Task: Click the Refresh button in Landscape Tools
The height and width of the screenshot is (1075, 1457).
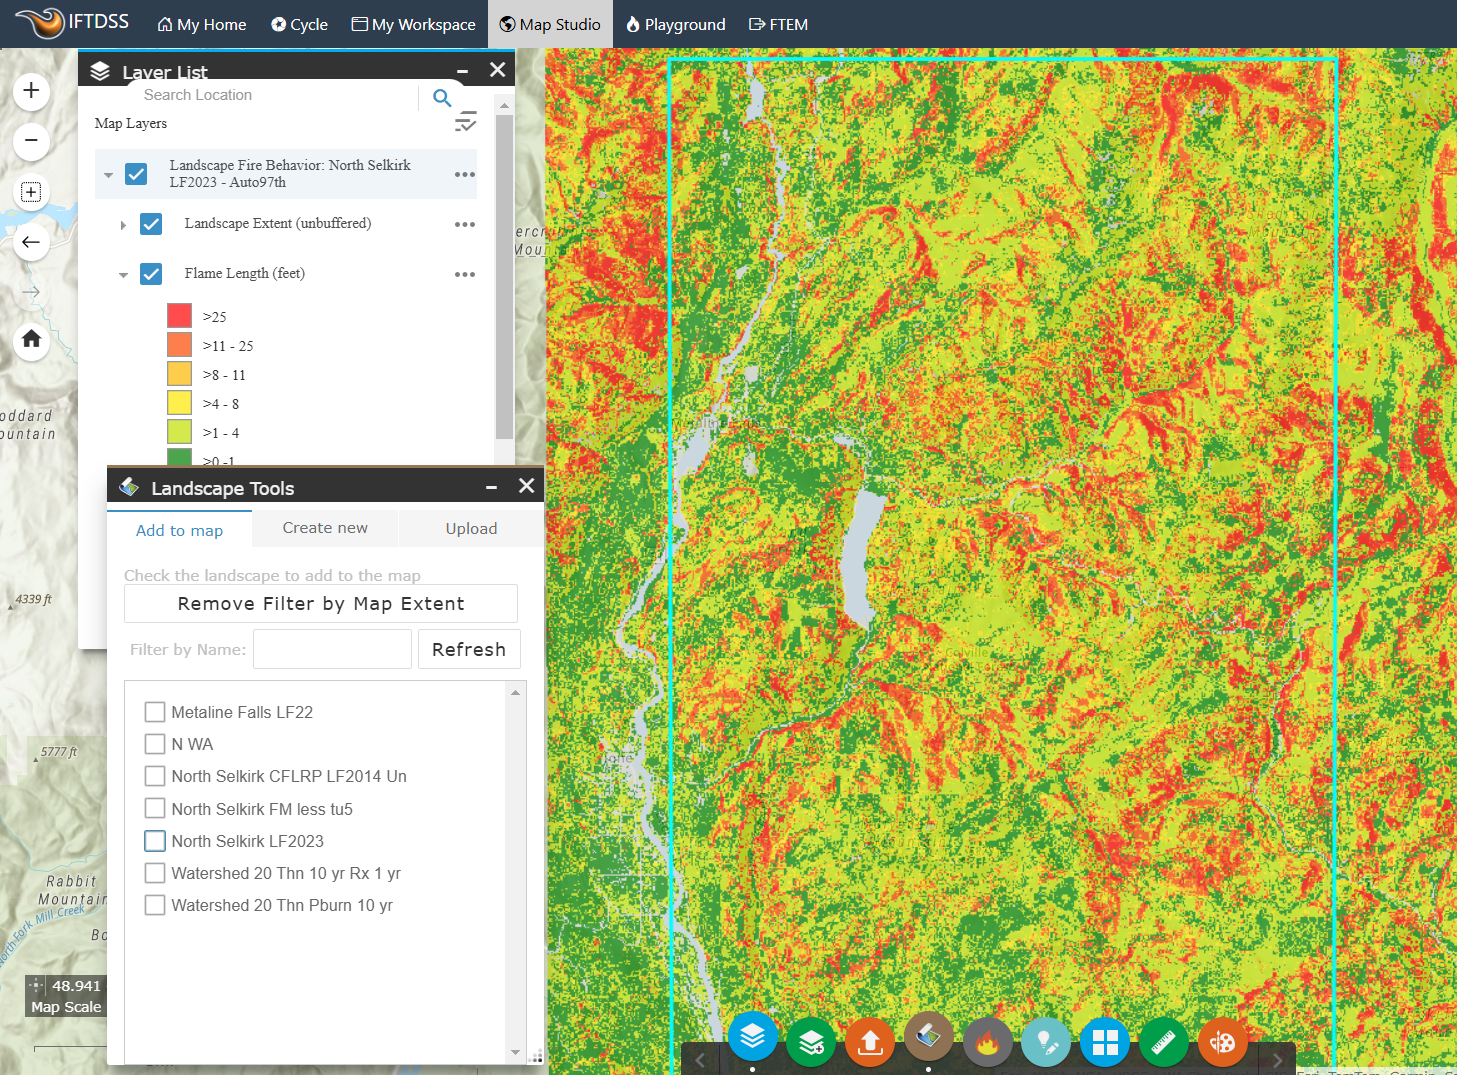Action: click(x=469, y=649)
